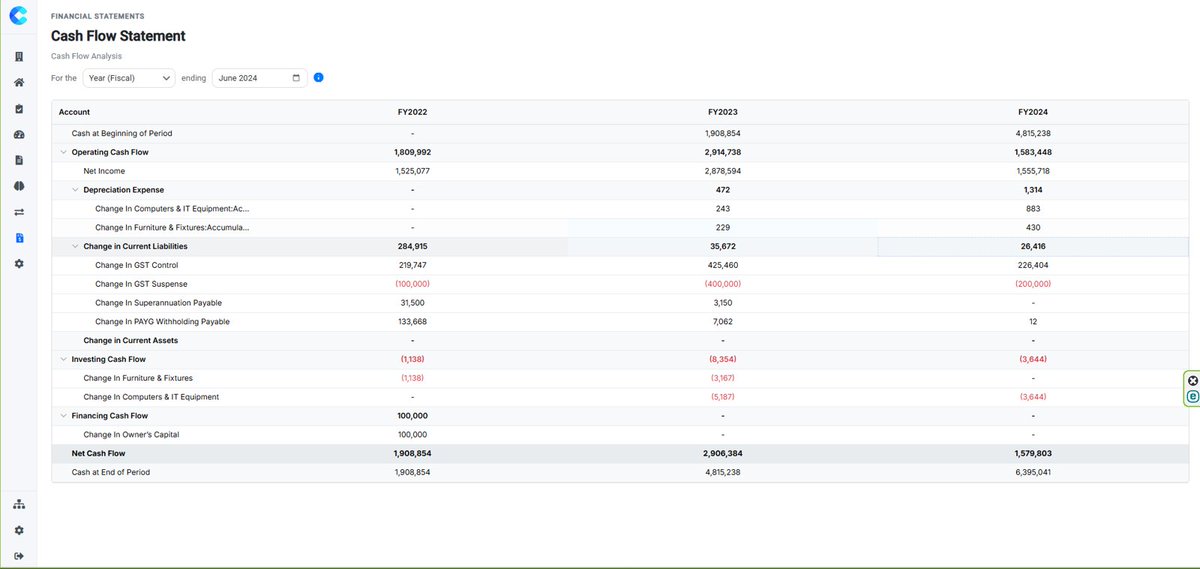Go to the home icon in sidebar
This screenshot has height=569, width=1200.
pyautogui.click(x=18, y=82)
